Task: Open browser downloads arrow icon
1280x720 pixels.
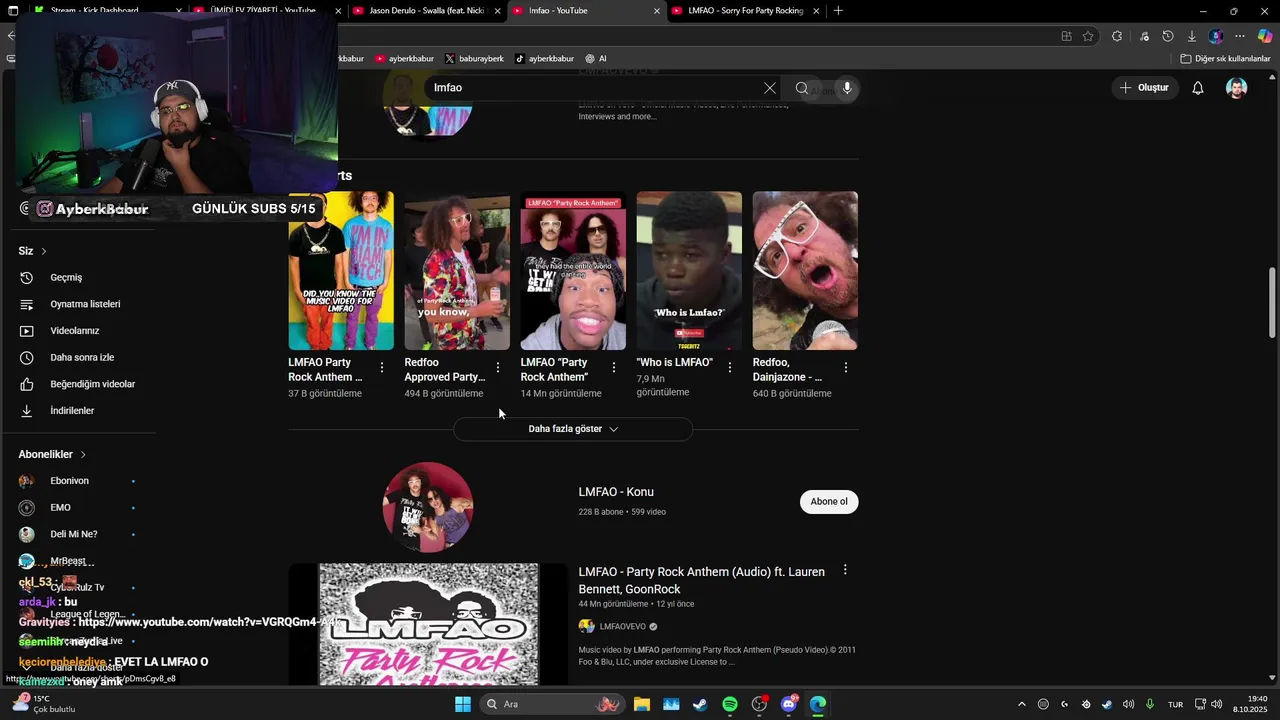Action: click(1192, 36)
